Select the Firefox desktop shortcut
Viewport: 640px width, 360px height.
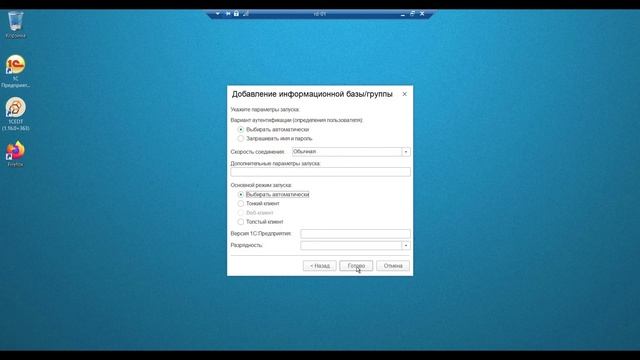tap(16, 154)
